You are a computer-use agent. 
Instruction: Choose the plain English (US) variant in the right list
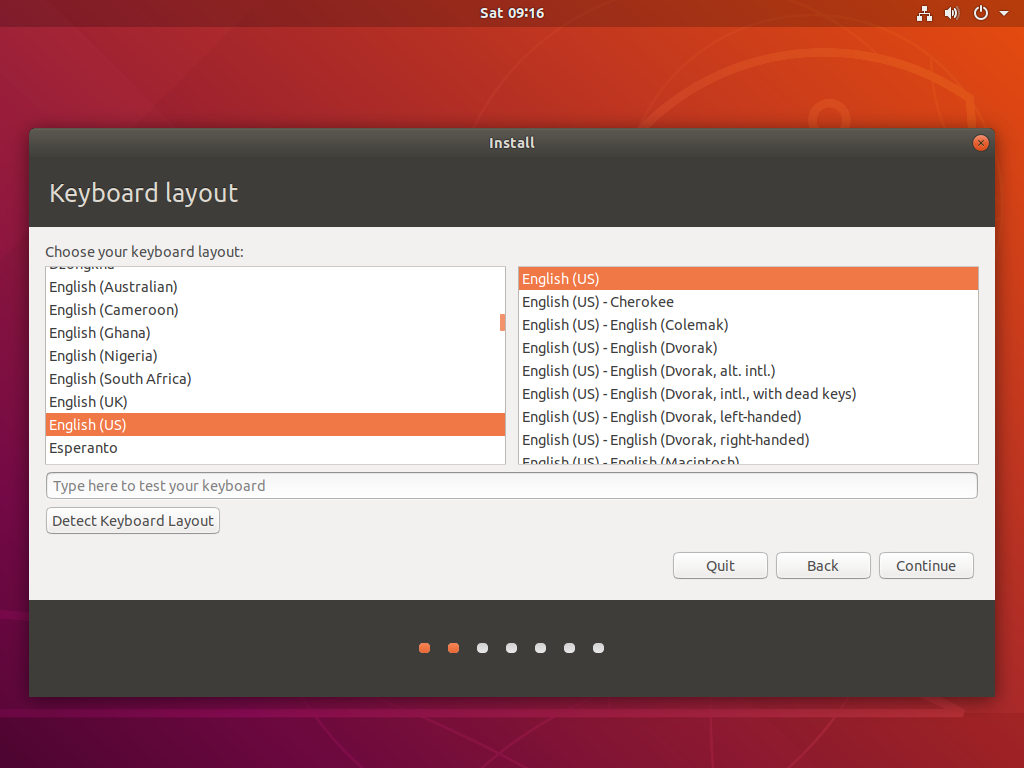coord(748,279)
